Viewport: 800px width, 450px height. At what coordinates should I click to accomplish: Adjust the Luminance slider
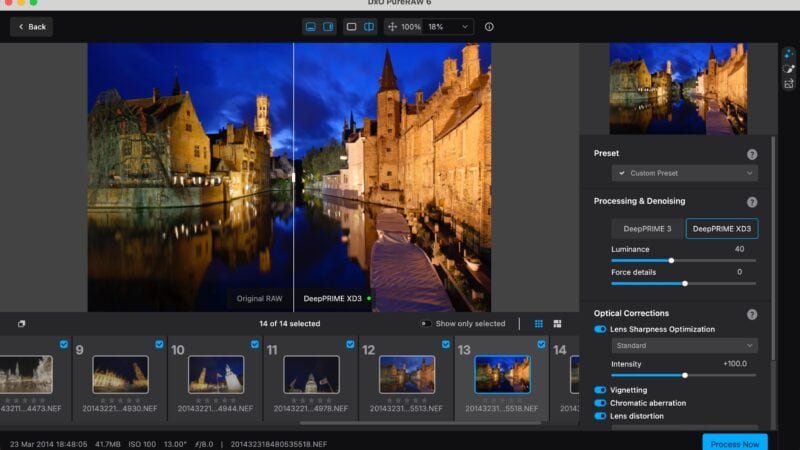(x=684, y=260)
